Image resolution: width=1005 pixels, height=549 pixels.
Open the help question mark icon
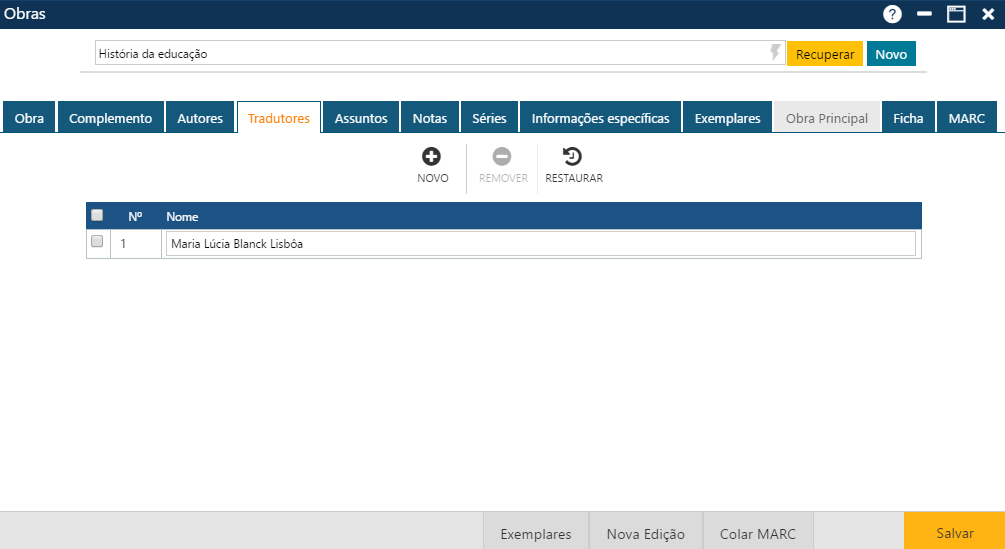[892, 14]
